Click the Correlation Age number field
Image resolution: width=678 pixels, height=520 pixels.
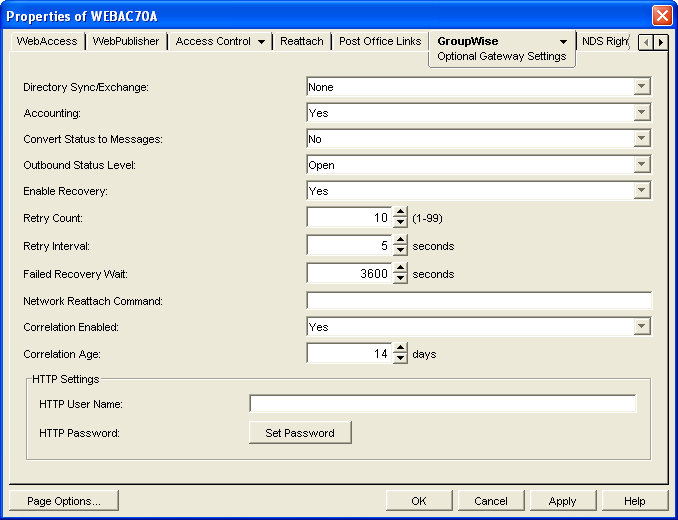(x=349, y=354)
